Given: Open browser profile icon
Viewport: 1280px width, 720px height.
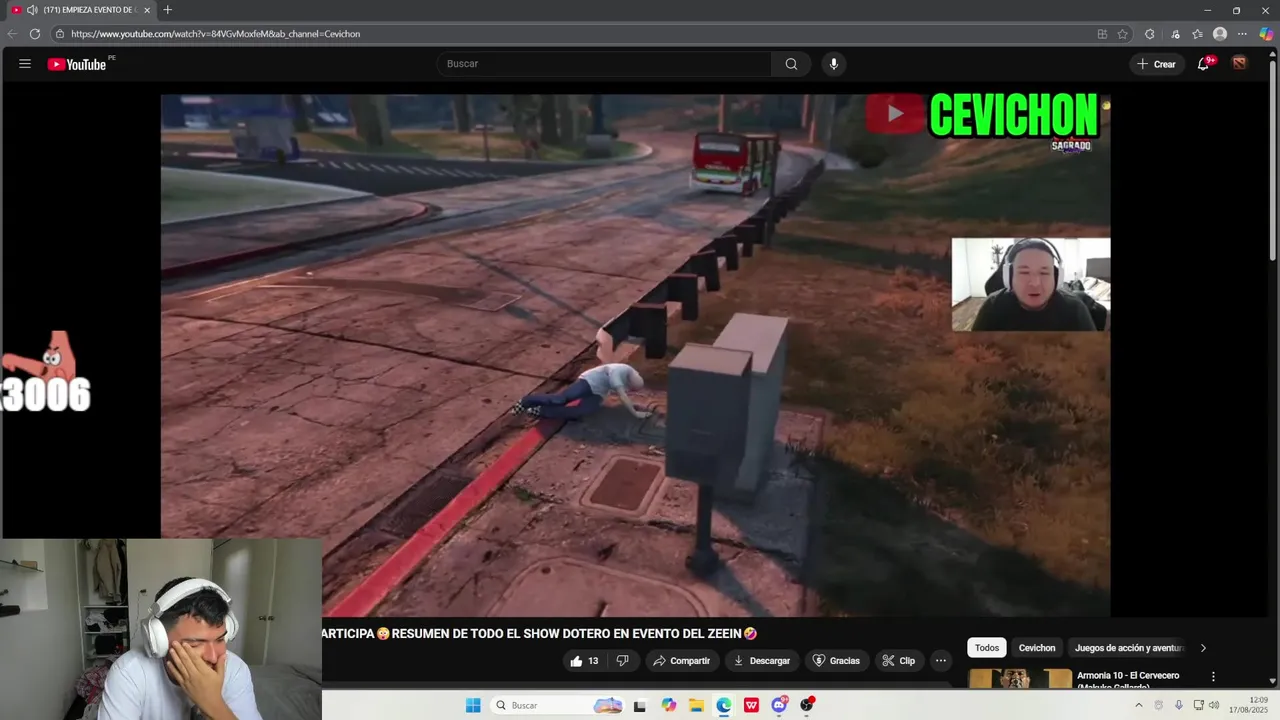Looking at the screenshot, I should pos(1220,34).
